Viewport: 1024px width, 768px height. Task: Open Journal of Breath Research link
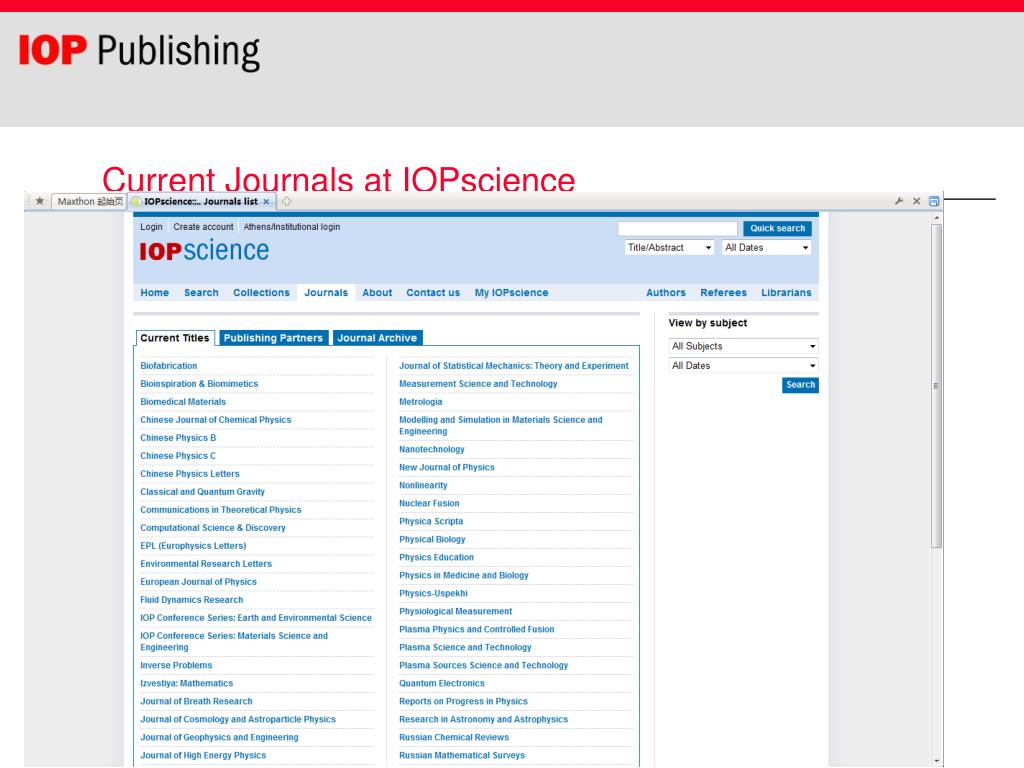point(196,701)
